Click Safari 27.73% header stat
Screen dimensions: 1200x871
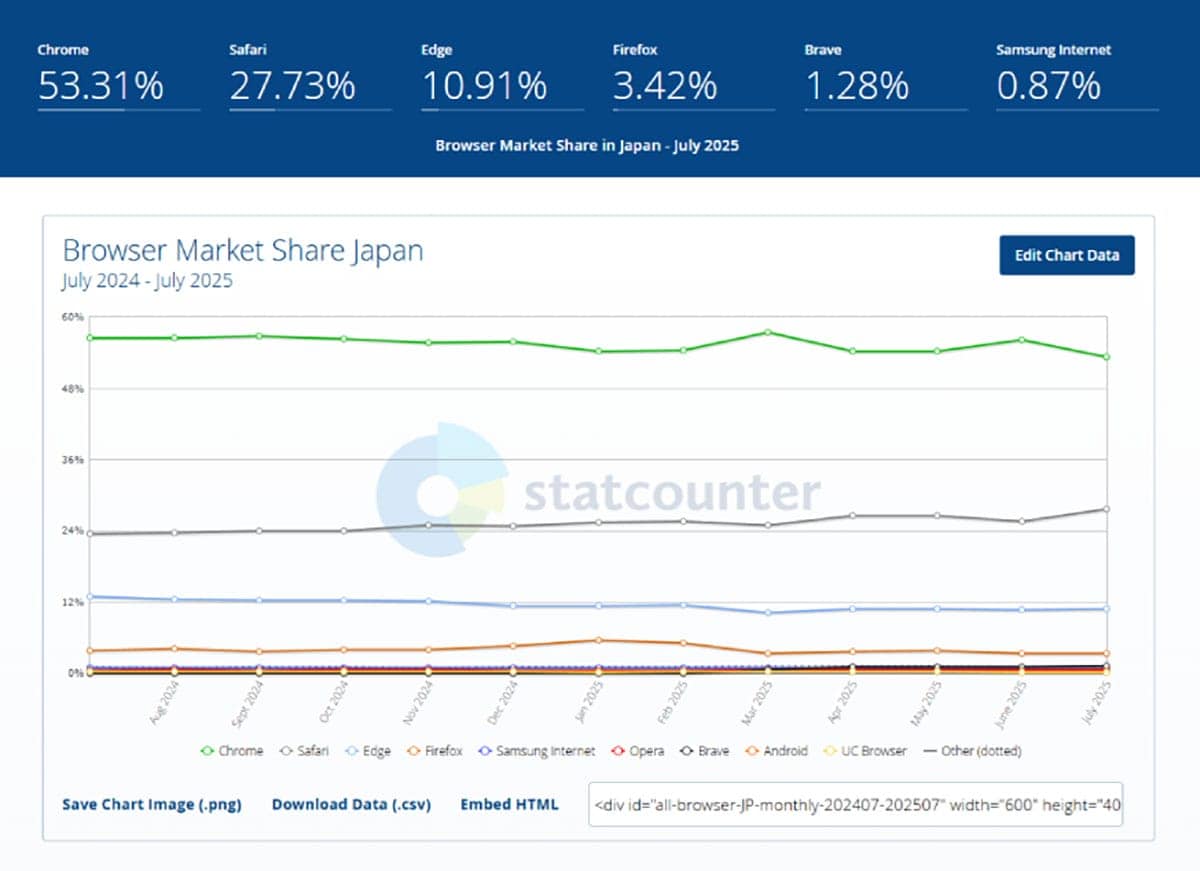[310, 76]
